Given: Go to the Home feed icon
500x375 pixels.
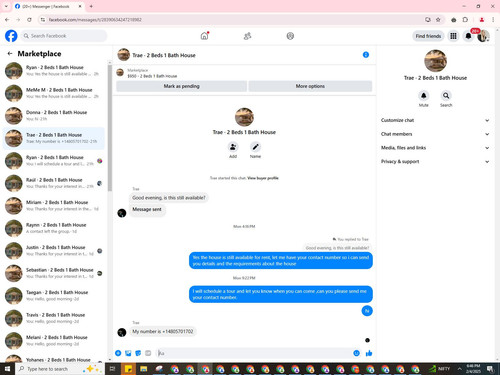Looking at the screenshot, I should coord(204,36).
